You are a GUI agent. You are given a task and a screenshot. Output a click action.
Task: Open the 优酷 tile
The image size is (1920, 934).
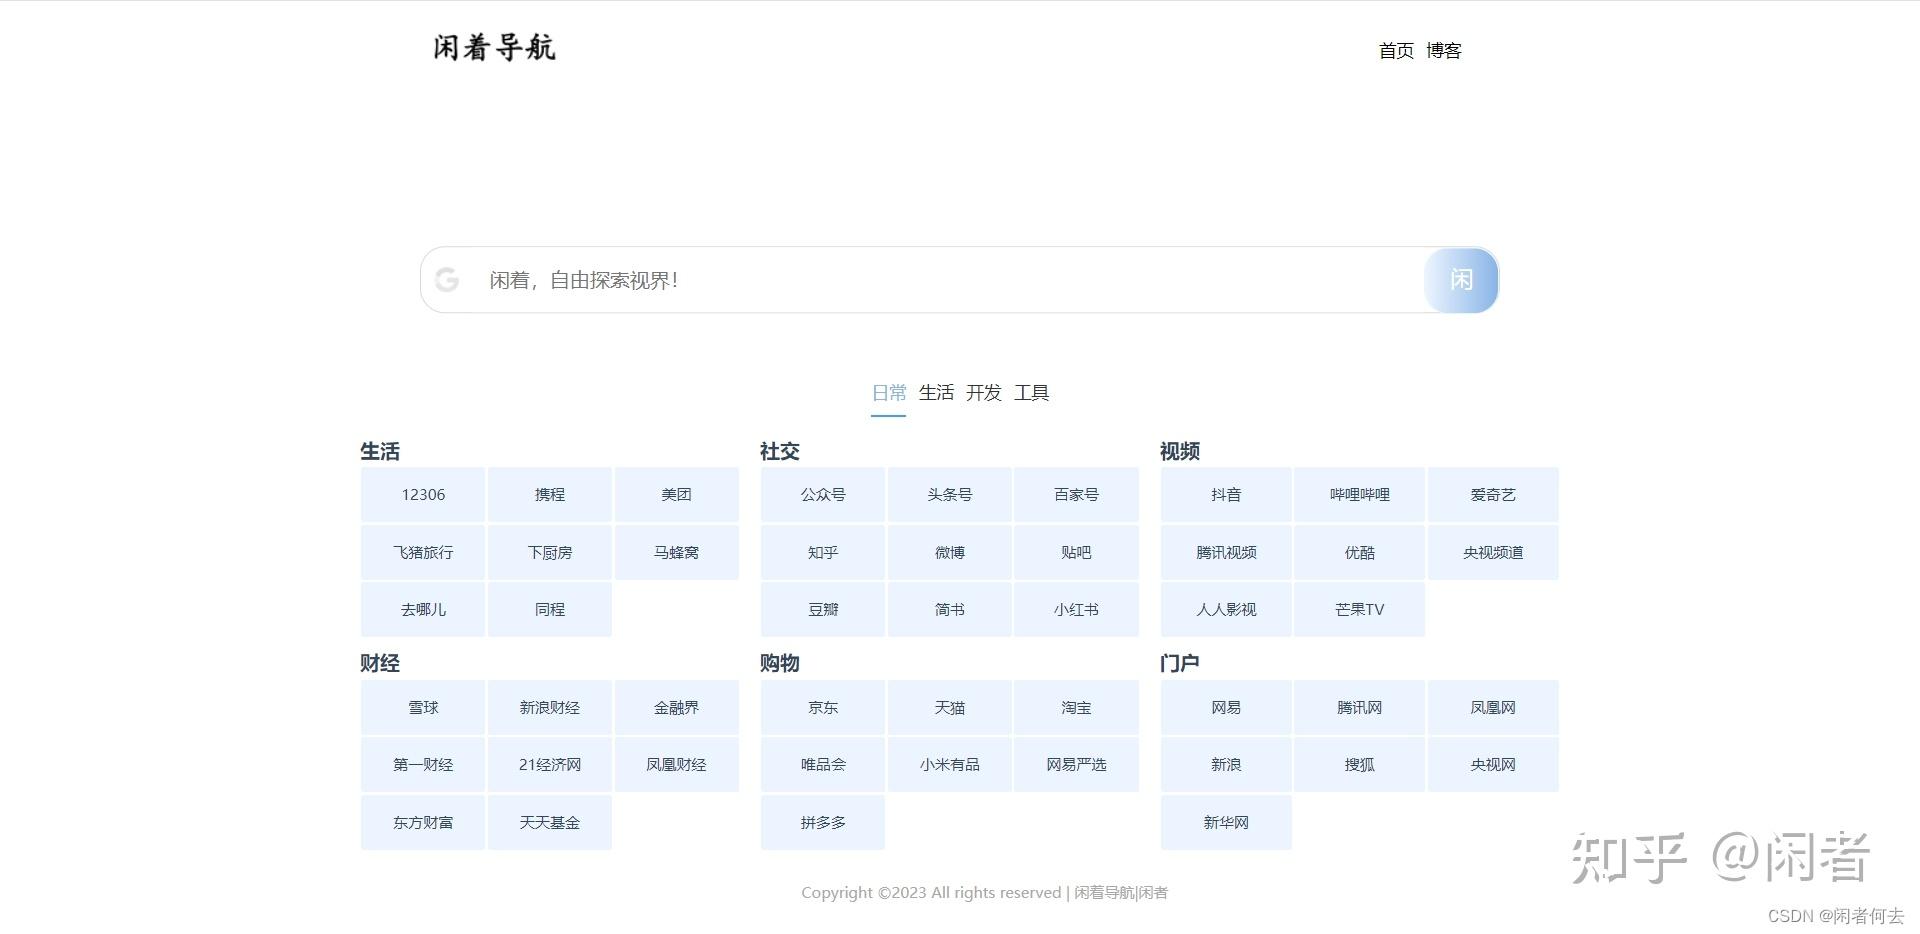tap(1360, 552)
